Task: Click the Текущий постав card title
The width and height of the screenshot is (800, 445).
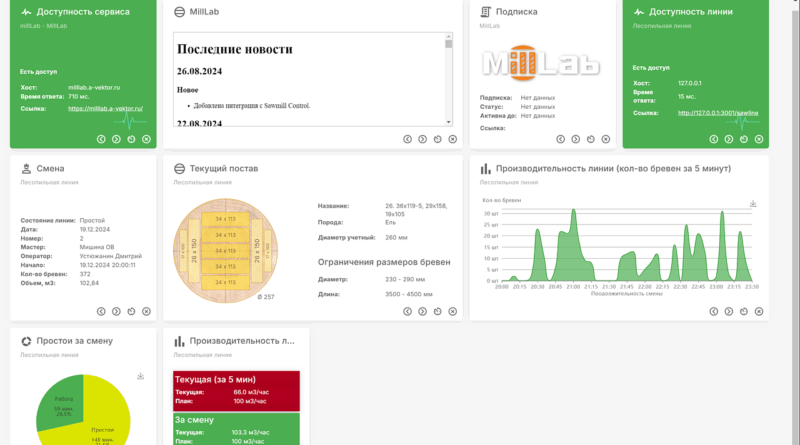Action: (x=224, y=168)
